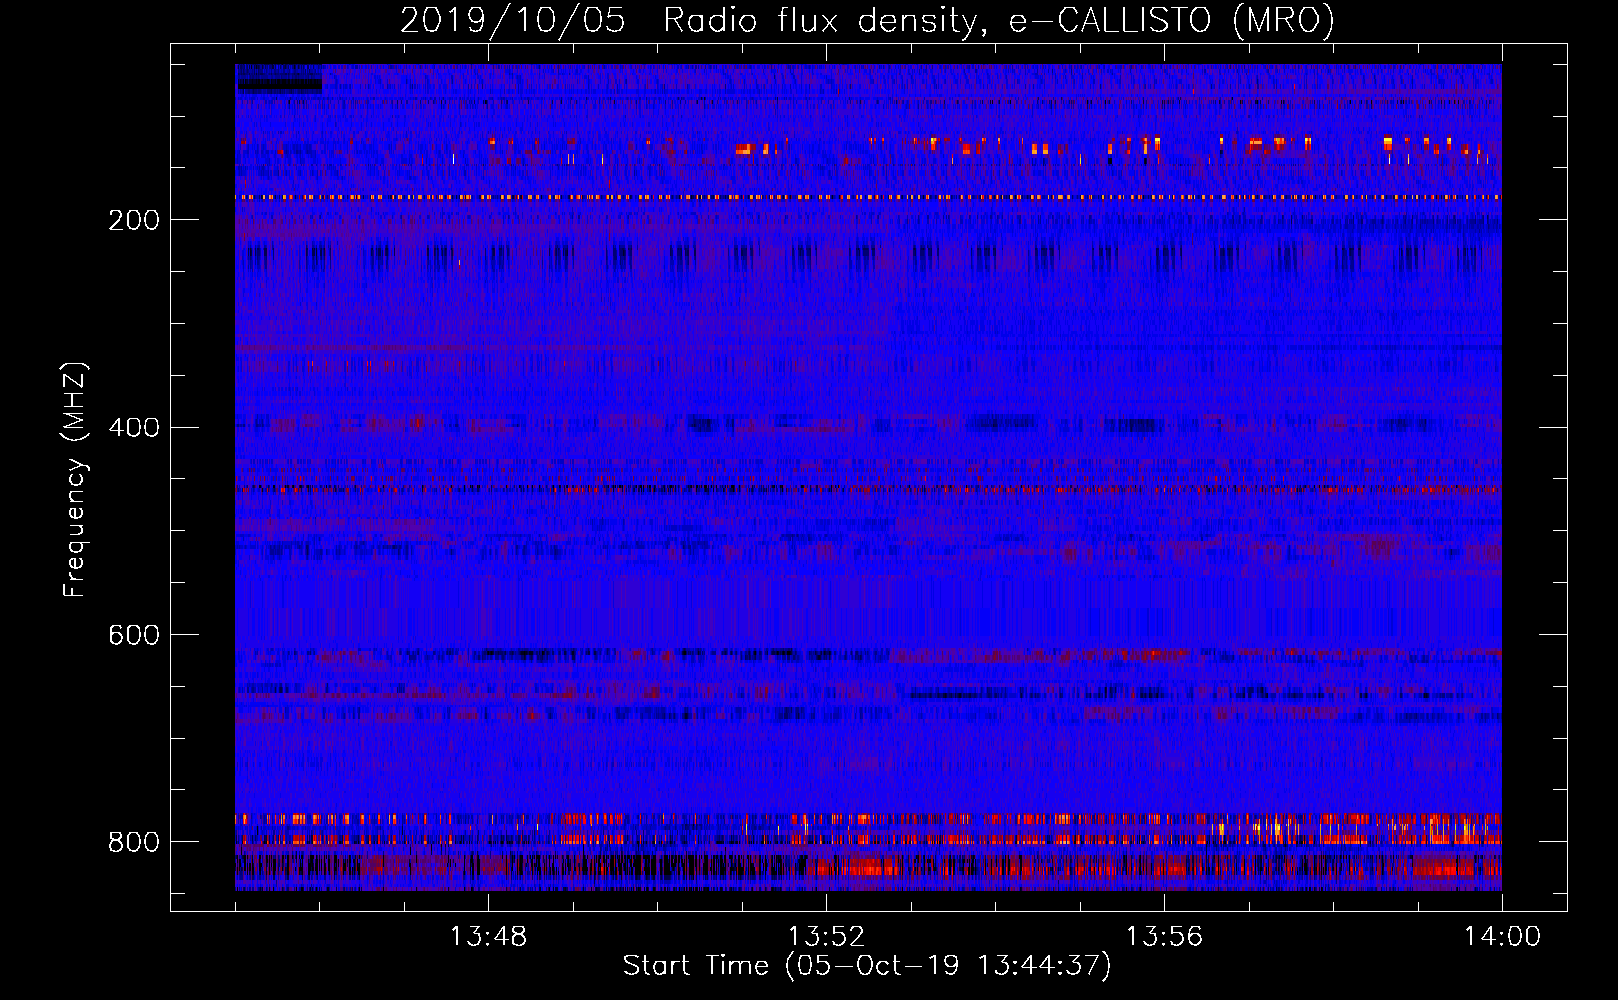Click the 14:00 time tick label
This screenshot has width=1618, height=1000.
tap(1502, 937)
